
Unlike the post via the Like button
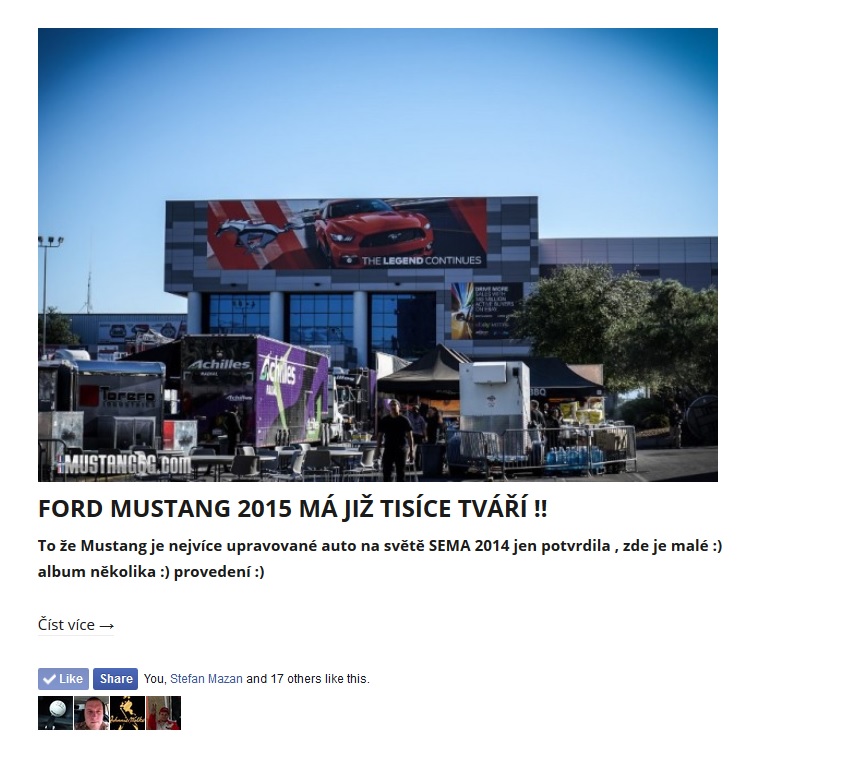(x=63, y=679)
